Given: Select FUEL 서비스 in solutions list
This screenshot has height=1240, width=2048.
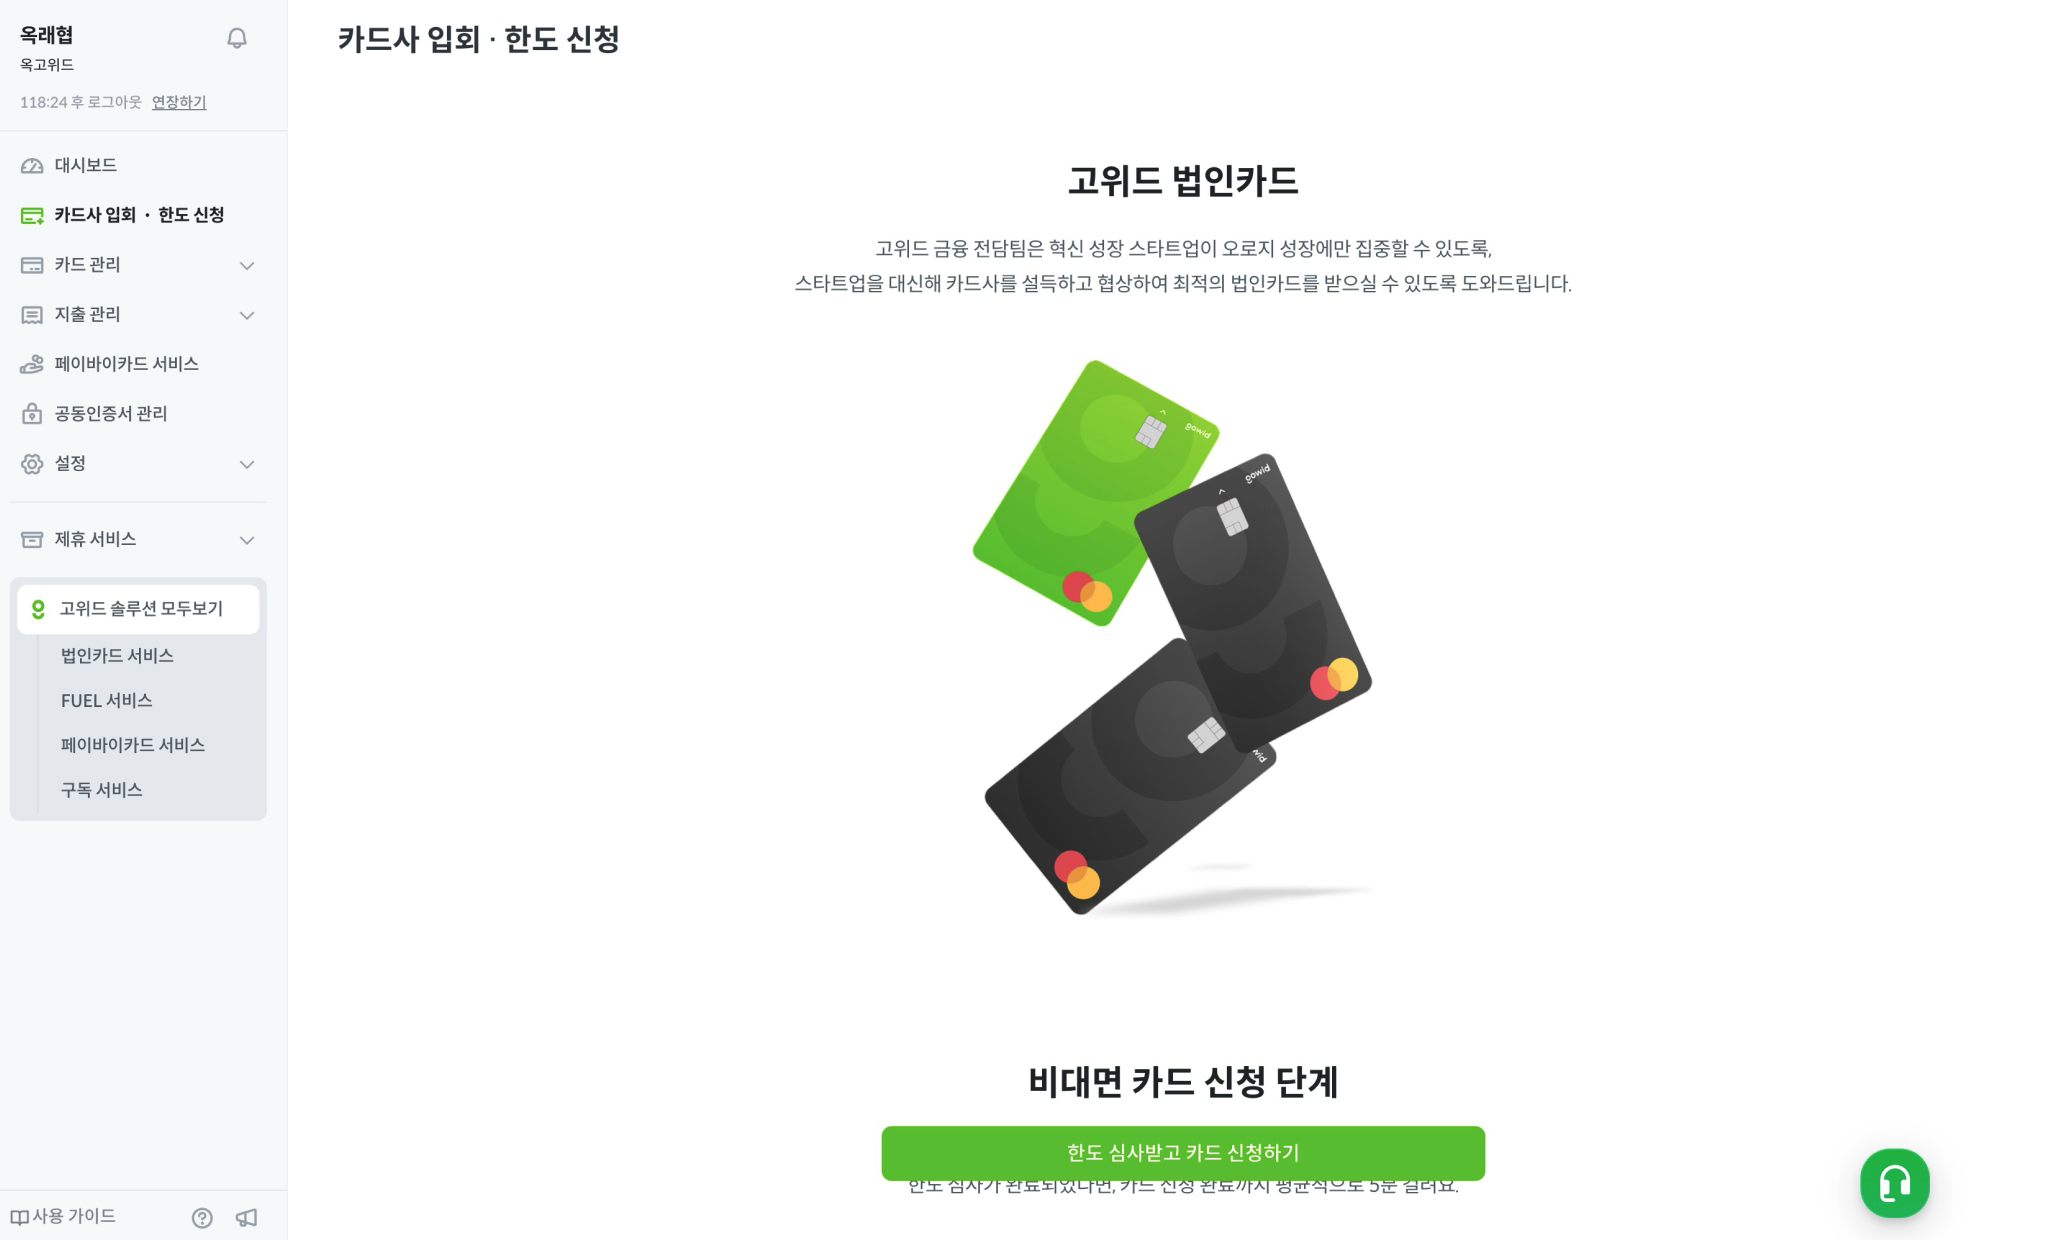Looking at the screenshot, I should click(x=106, y=701).
